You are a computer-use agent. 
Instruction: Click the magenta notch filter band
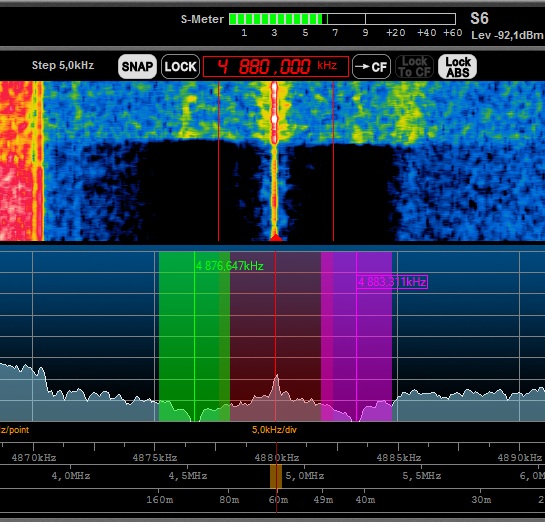coord(356,336)
